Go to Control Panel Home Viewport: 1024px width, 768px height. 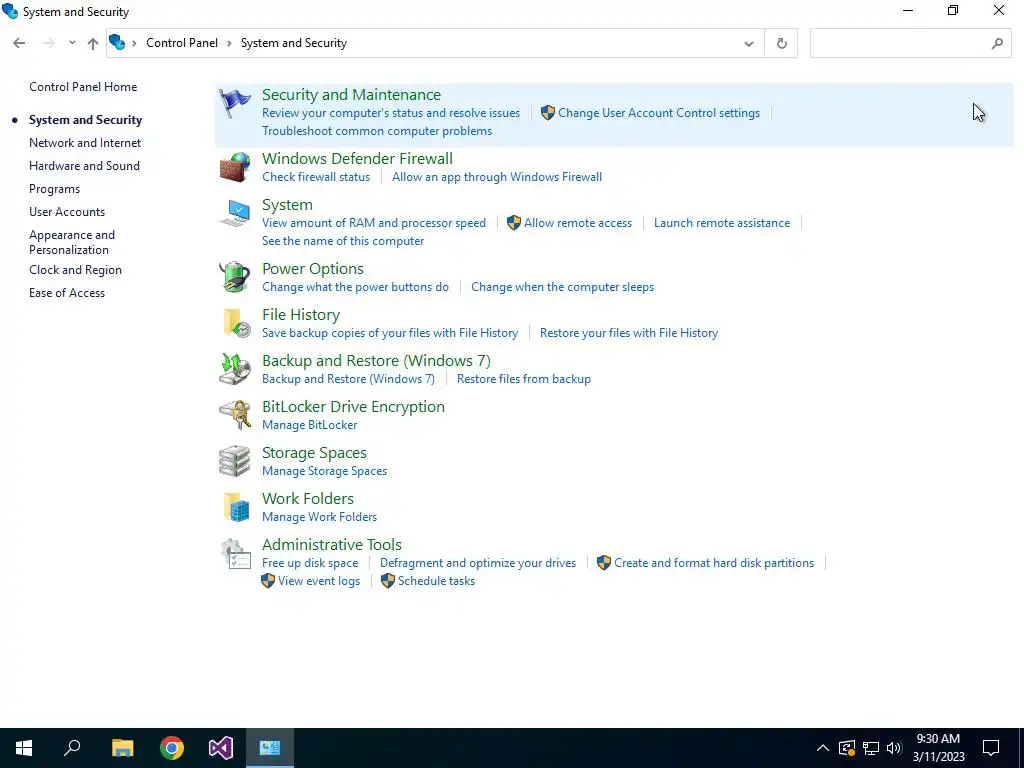click(83, 87)
